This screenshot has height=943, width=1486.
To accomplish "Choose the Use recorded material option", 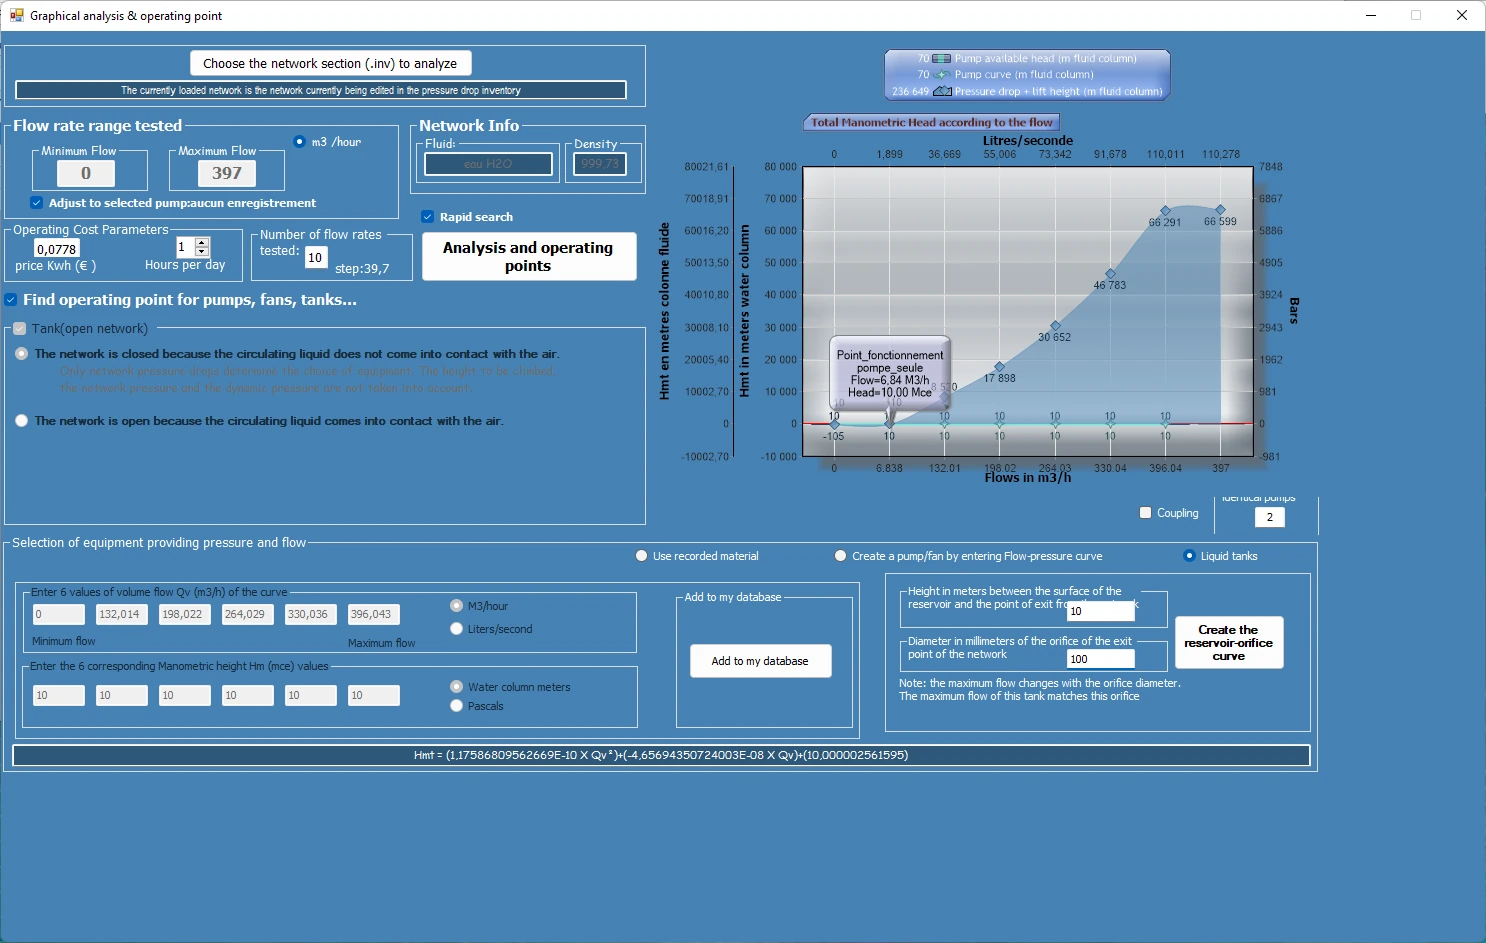I will [641, 556].
